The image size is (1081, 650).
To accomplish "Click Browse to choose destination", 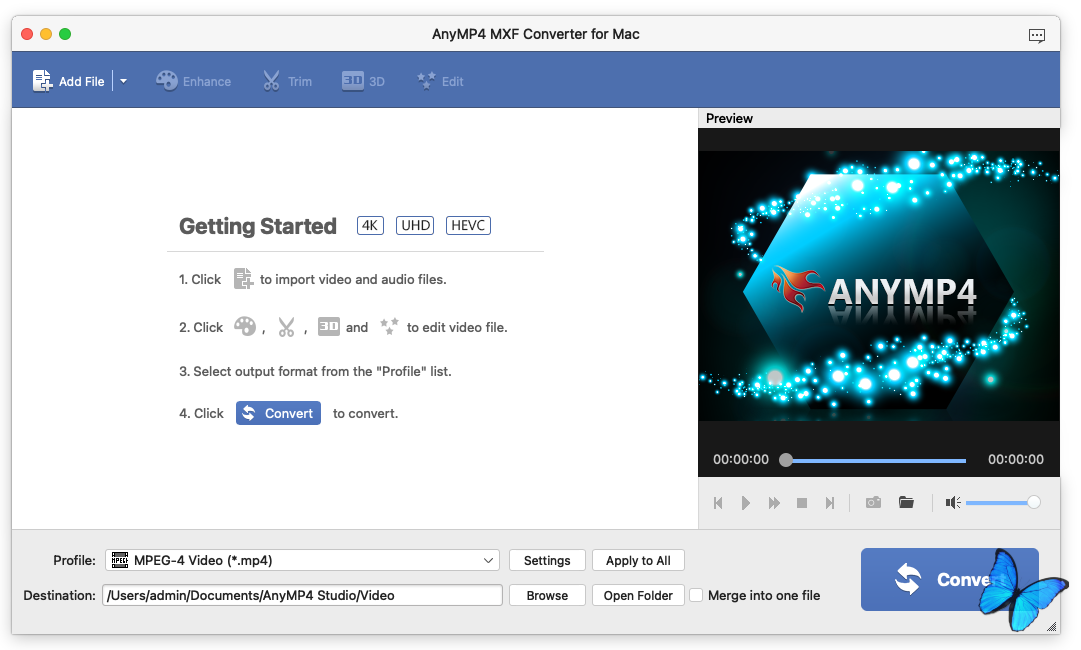I will (x=547, y=595).
